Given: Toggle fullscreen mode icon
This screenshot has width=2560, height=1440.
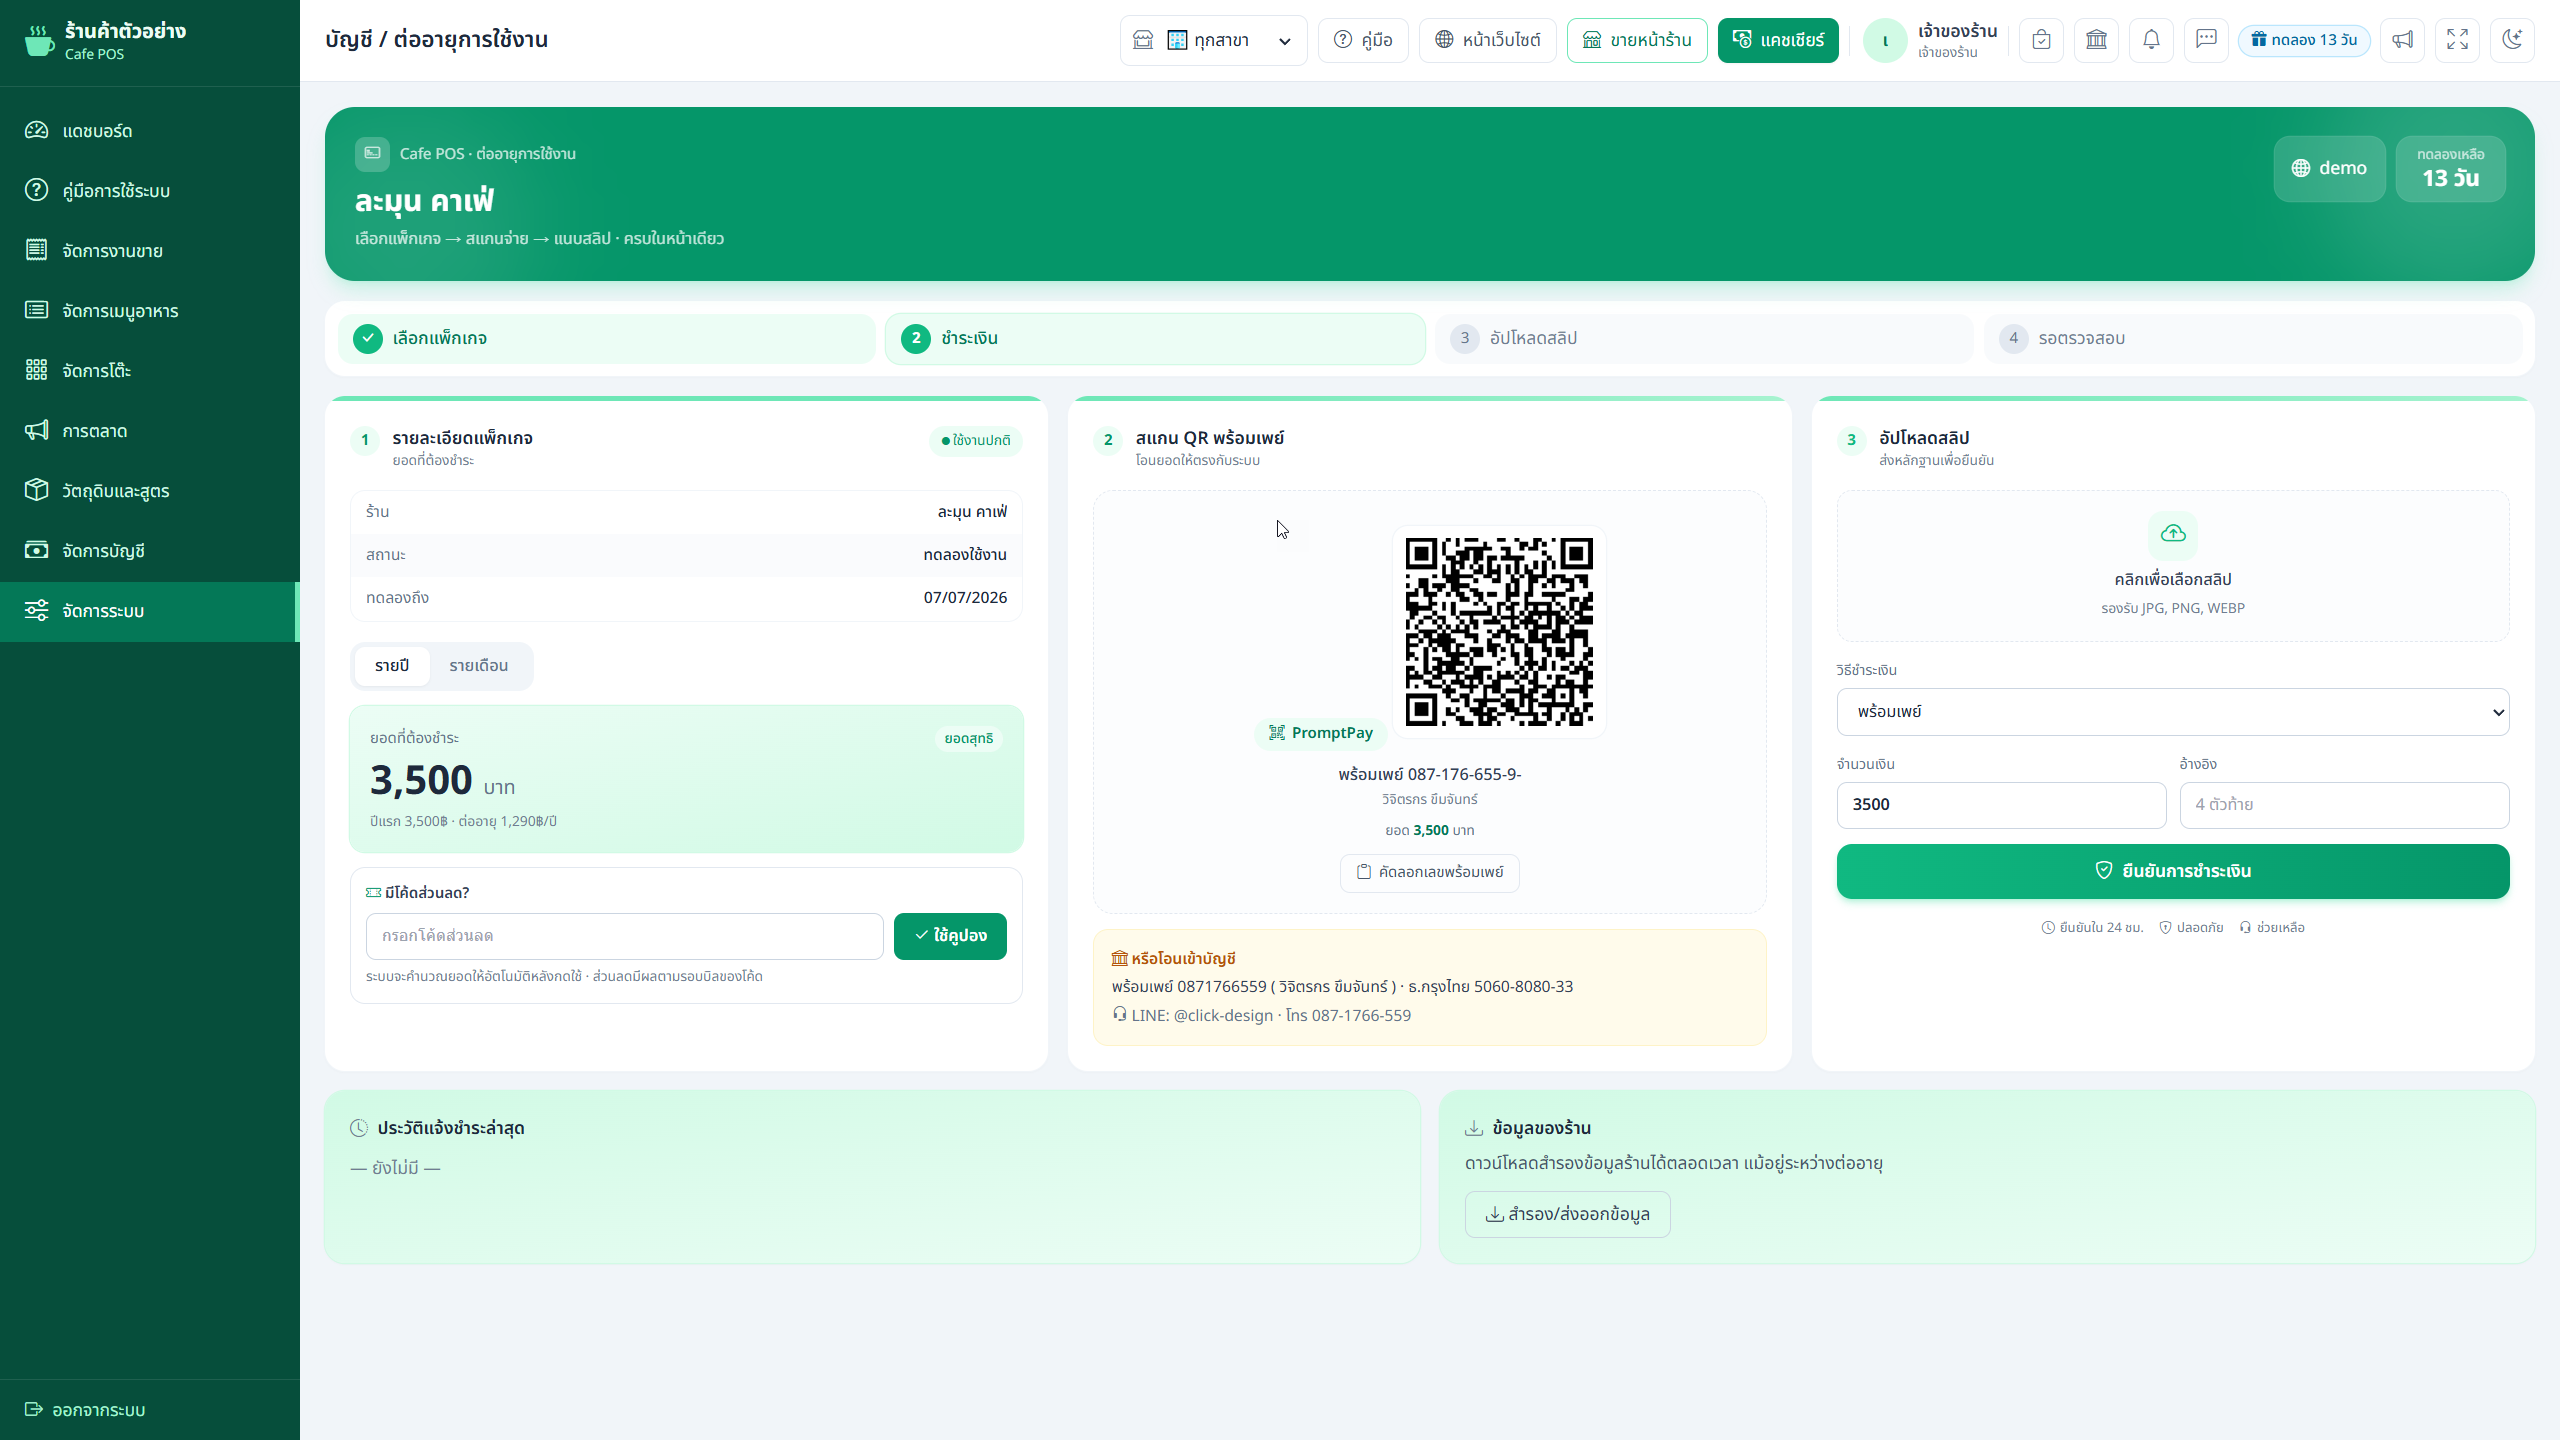Looking at the screenshot, I should [2457, 40].
